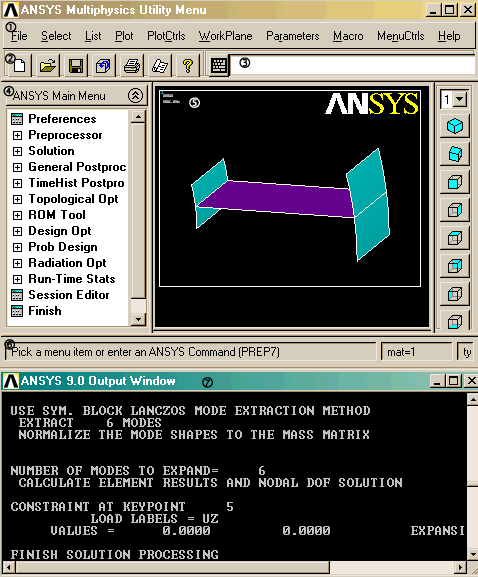478x577 pixels.
Task: Select the fifth view cube icon
Action: coord(455,238)
